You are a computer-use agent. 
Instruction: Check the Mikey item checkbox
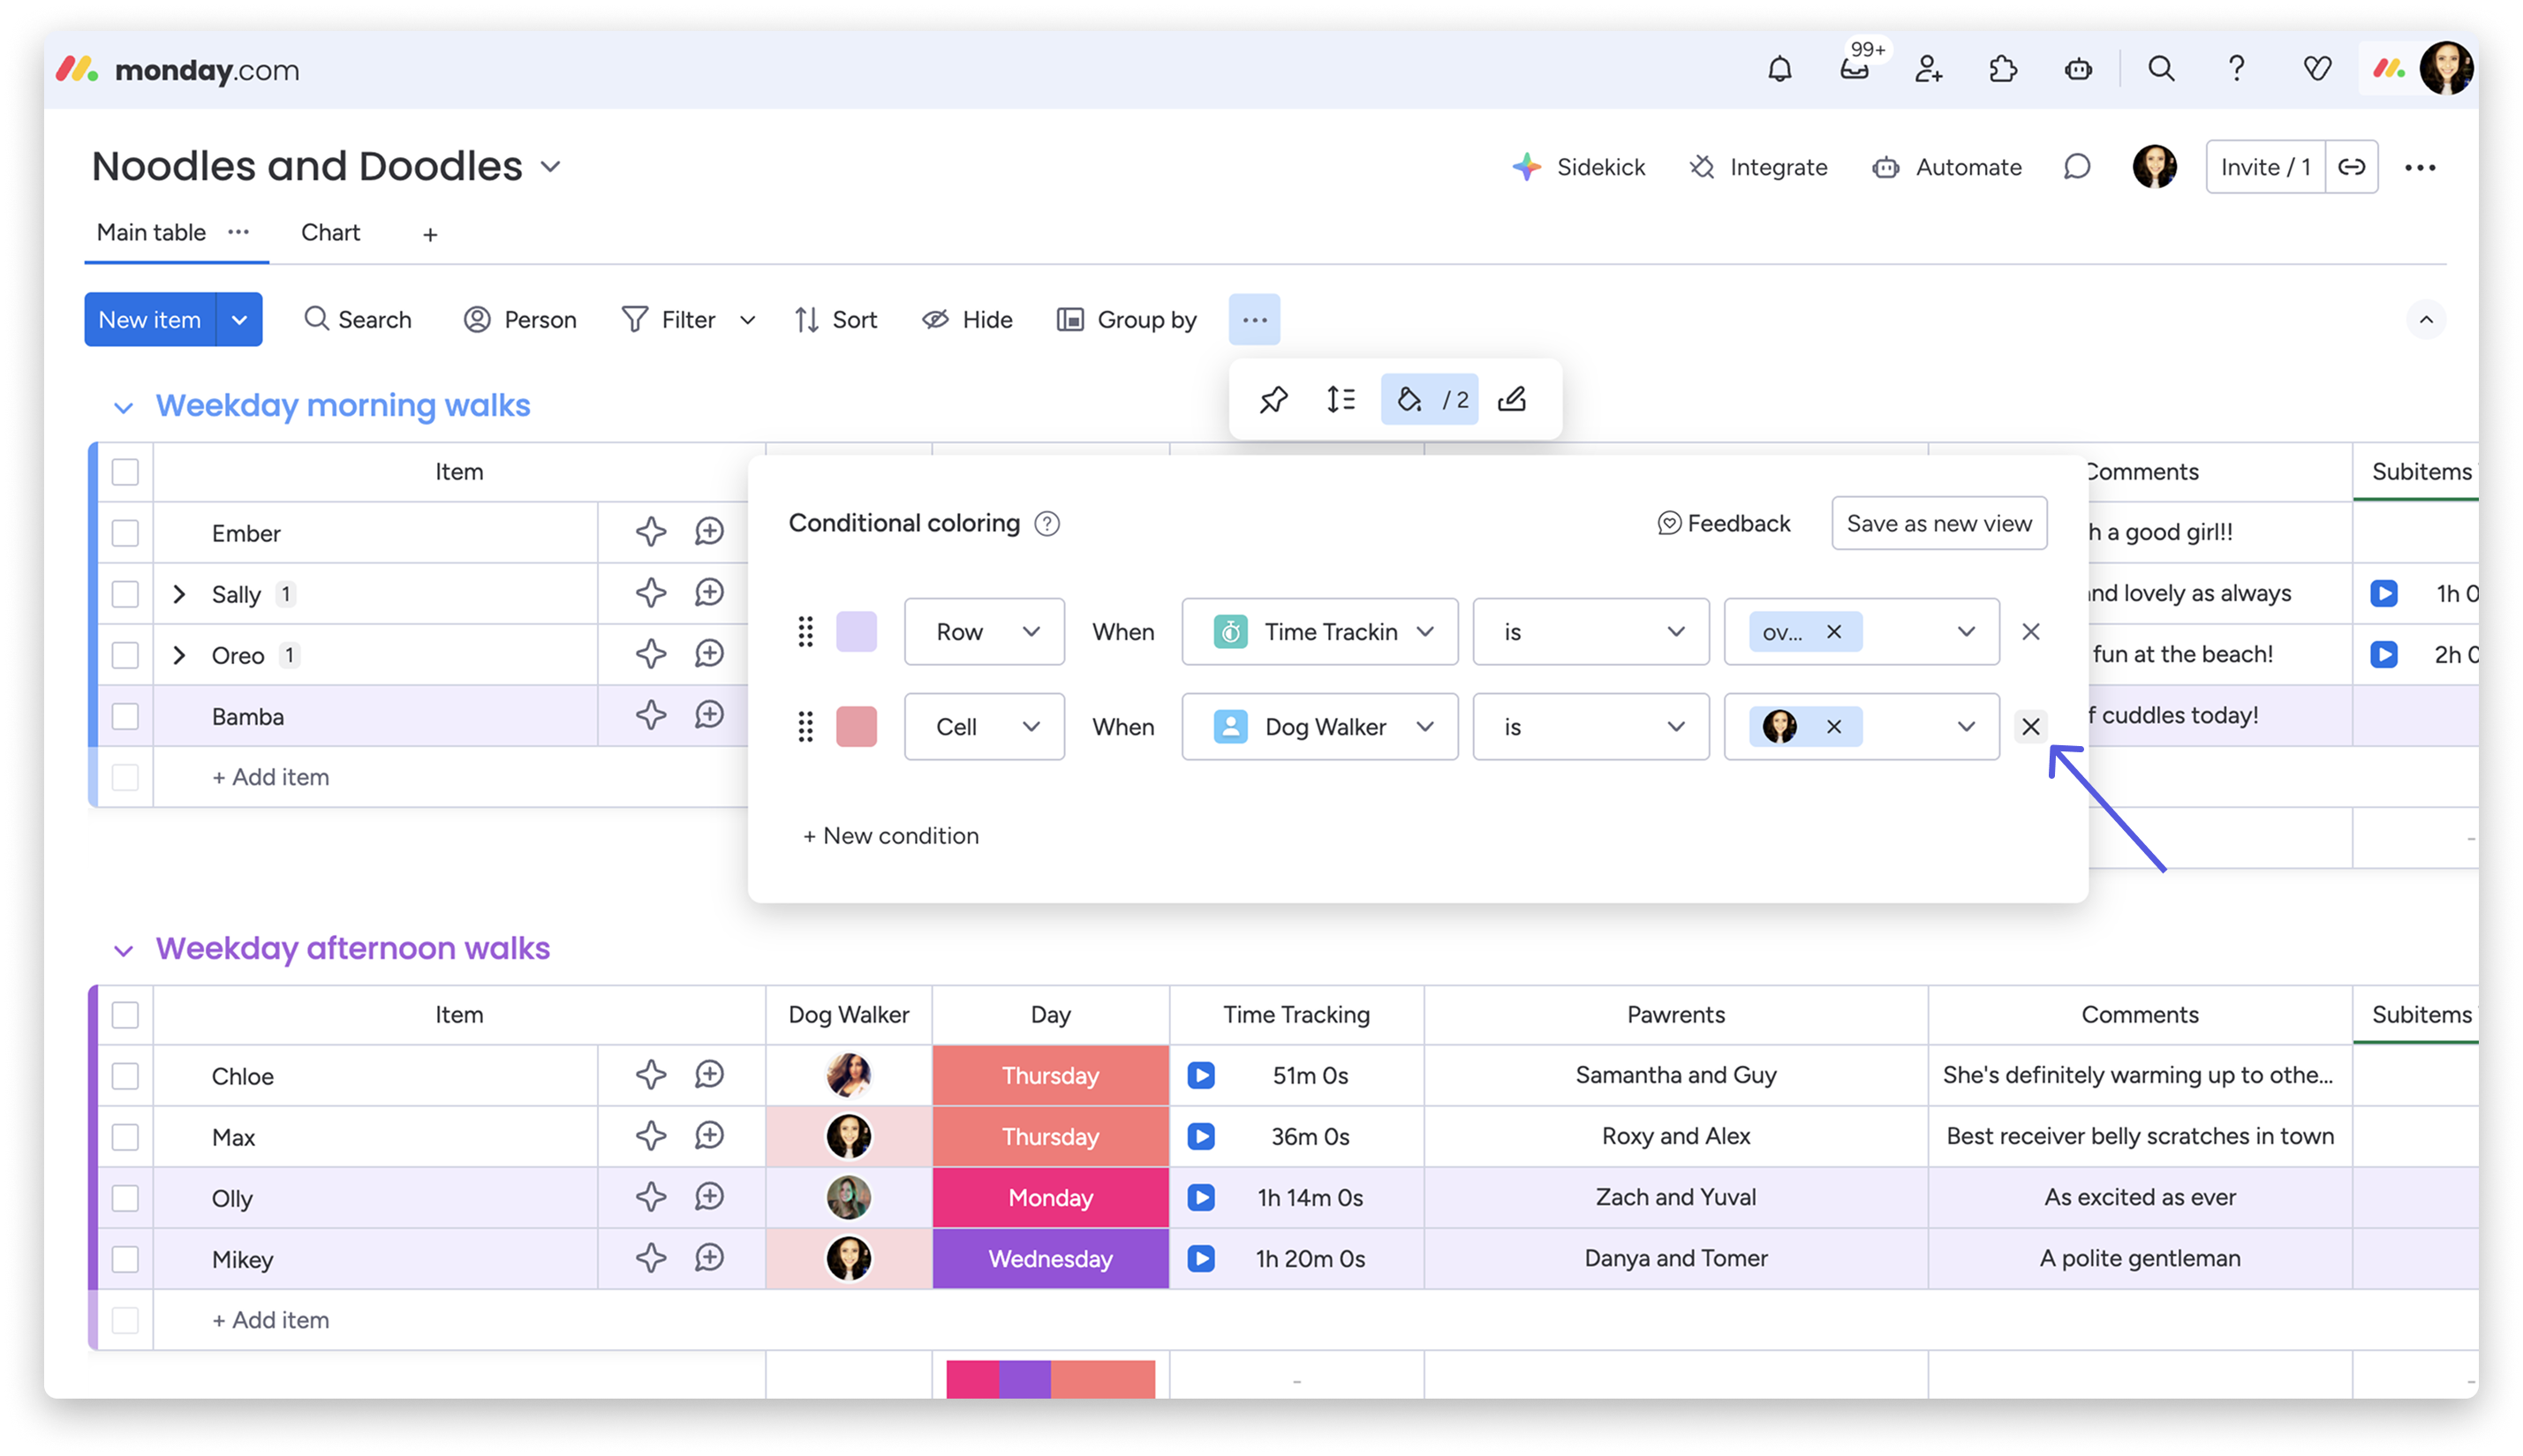[125, 1259]
